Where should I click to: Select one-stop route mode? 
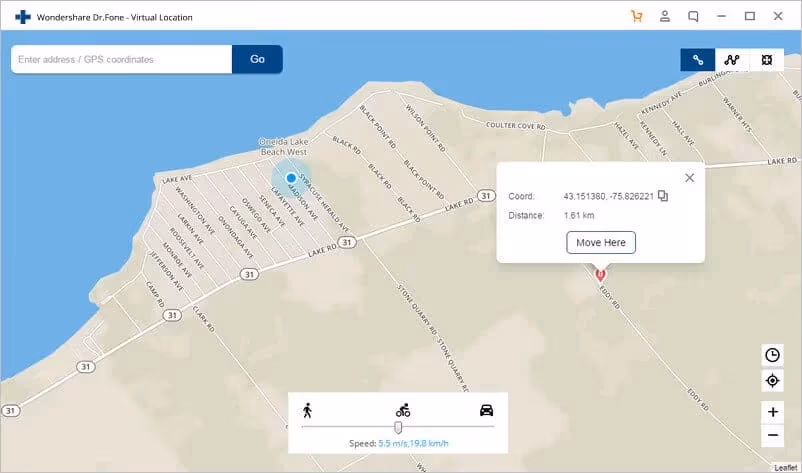(698, 60)
